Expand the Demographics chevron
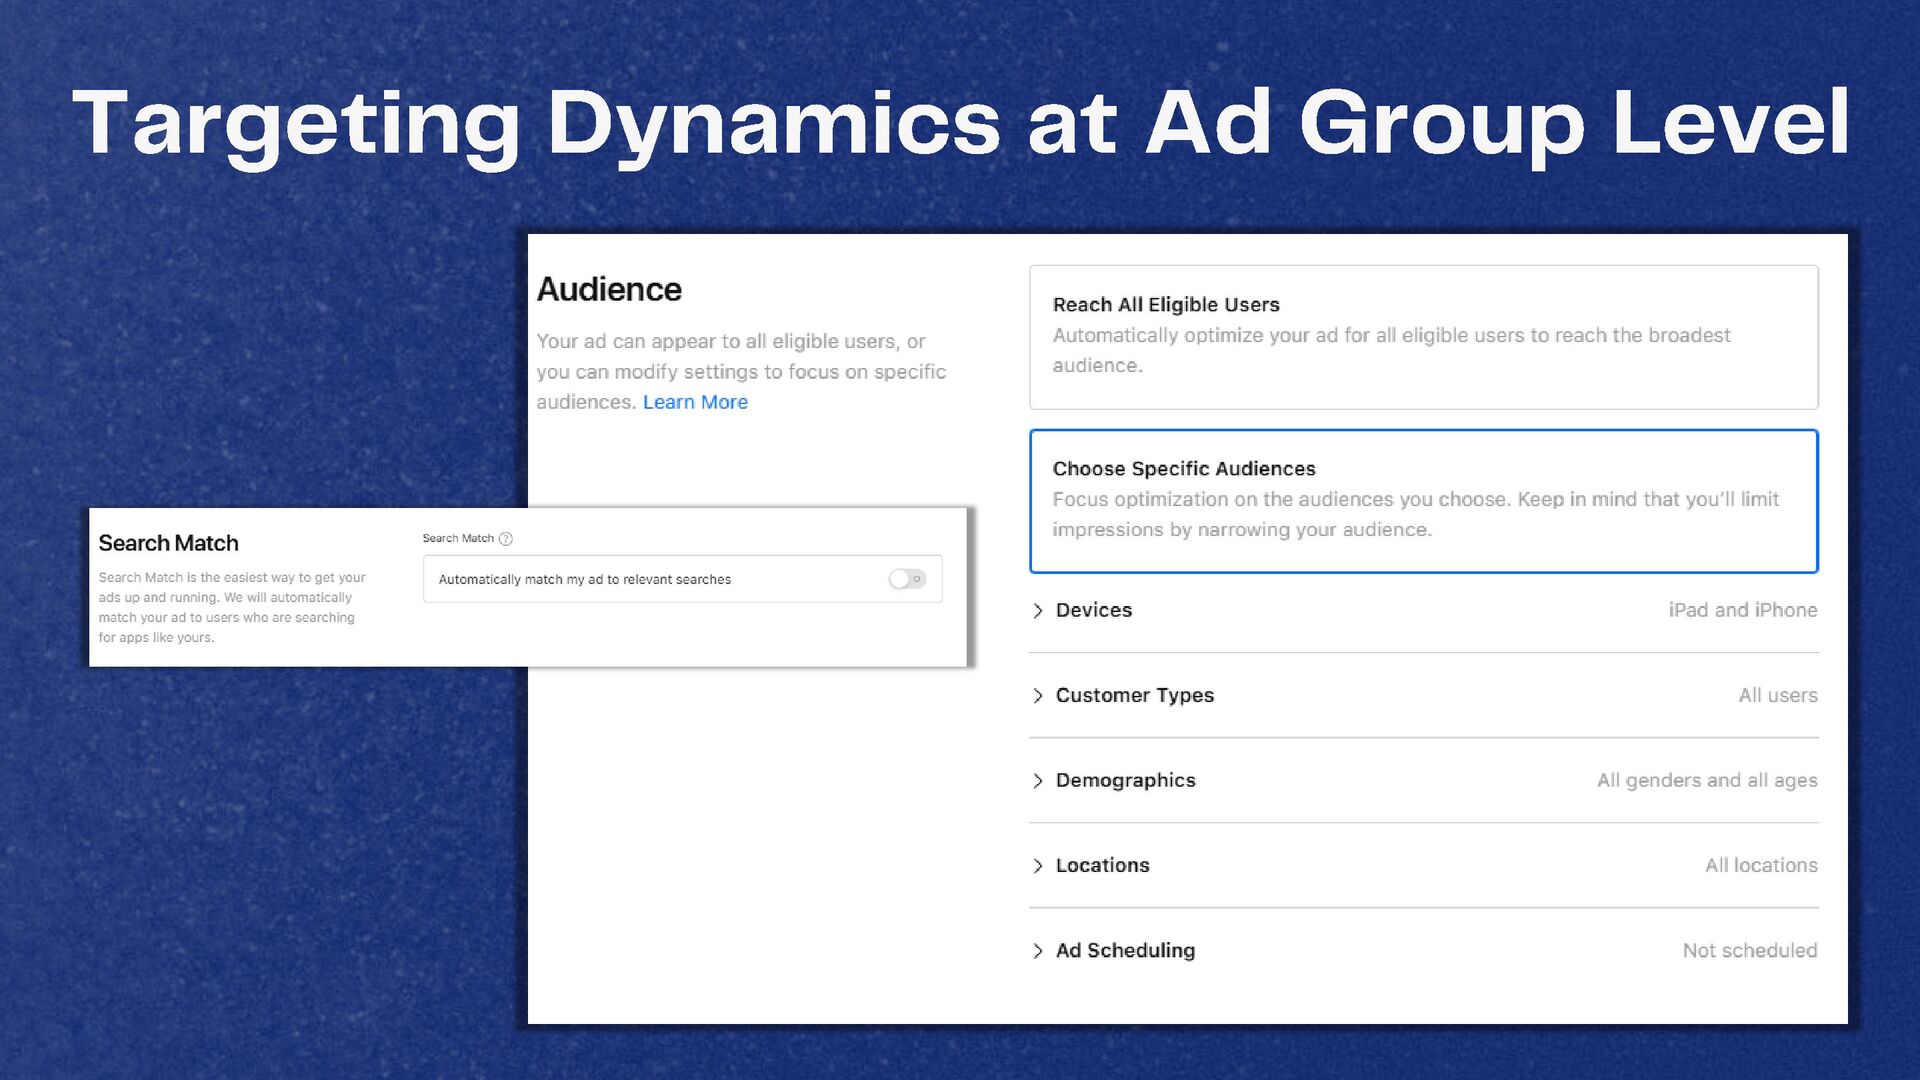Screen dimensions: 1920x1080 pyautogui.click(x=1038, y=781)
